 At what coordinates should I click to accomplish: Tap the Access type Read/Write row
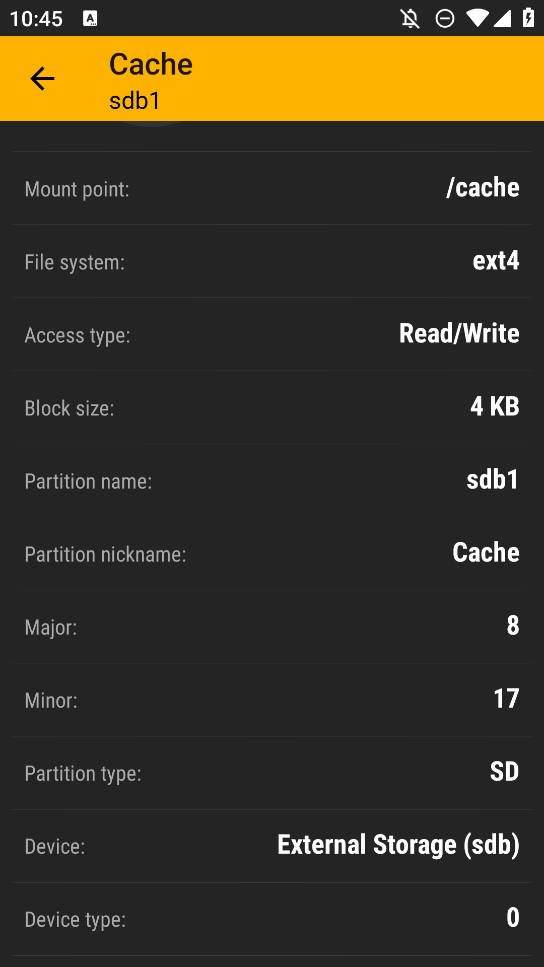point(272,334)
